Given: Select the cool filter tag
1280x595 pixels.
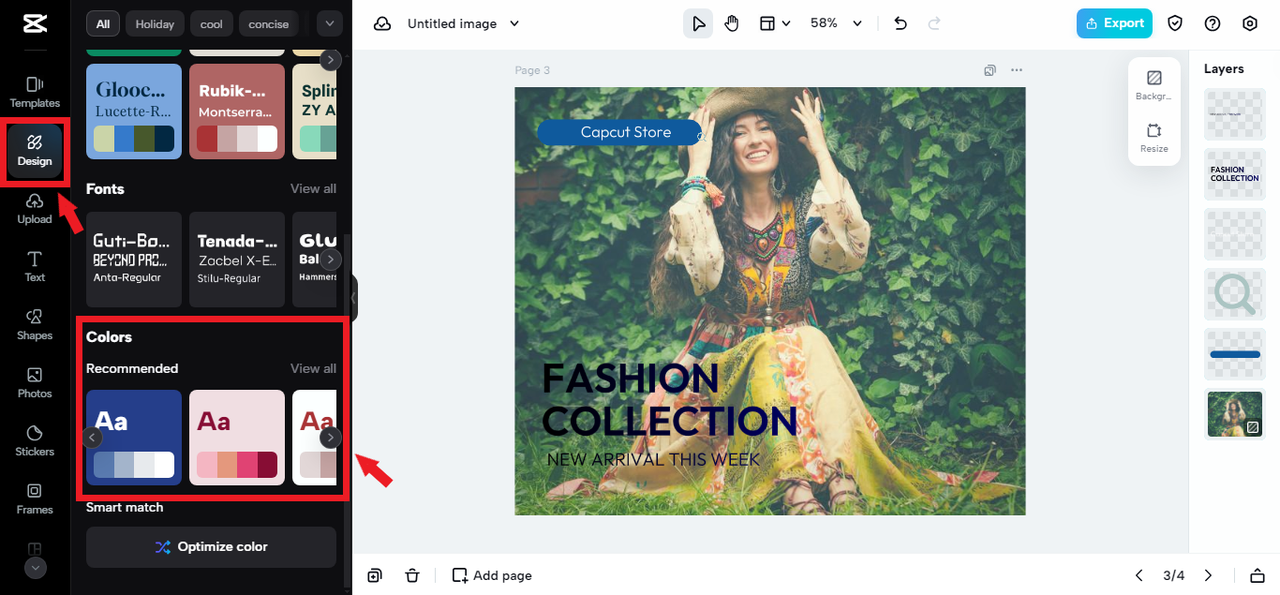Looking at the screenshot, I should [212, 24].
